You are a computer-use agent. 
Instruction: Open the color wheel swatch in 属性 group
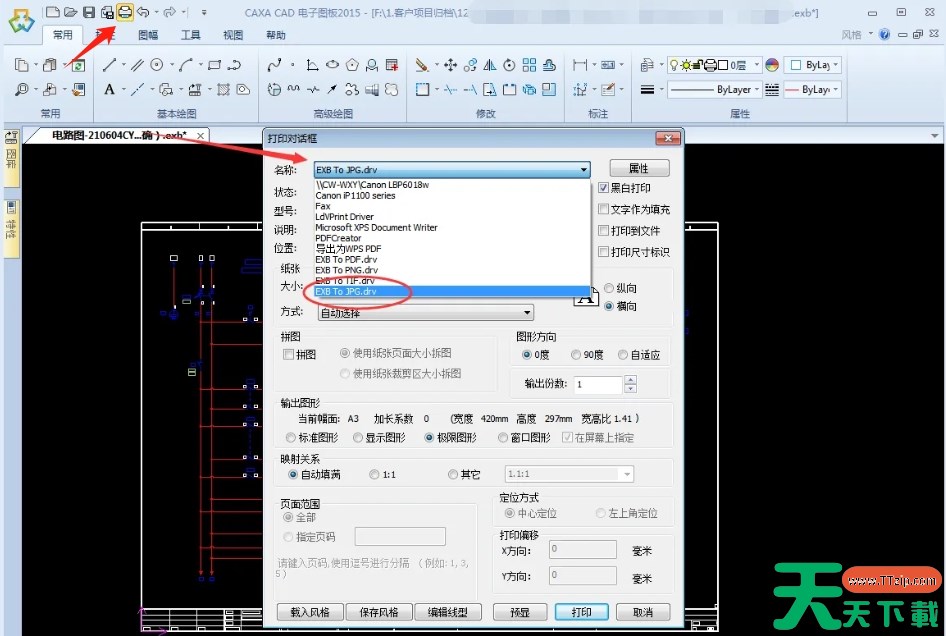coord(771,65)
